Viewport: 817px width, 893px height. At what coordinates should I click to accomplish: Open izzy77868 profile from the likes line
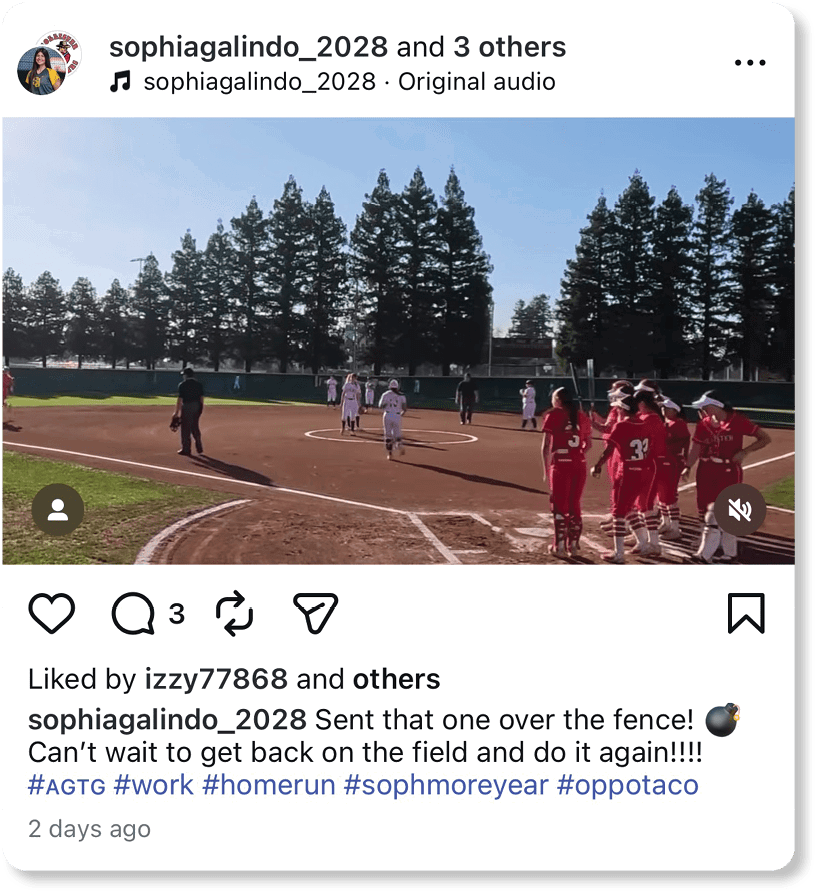tap(216, 679)
